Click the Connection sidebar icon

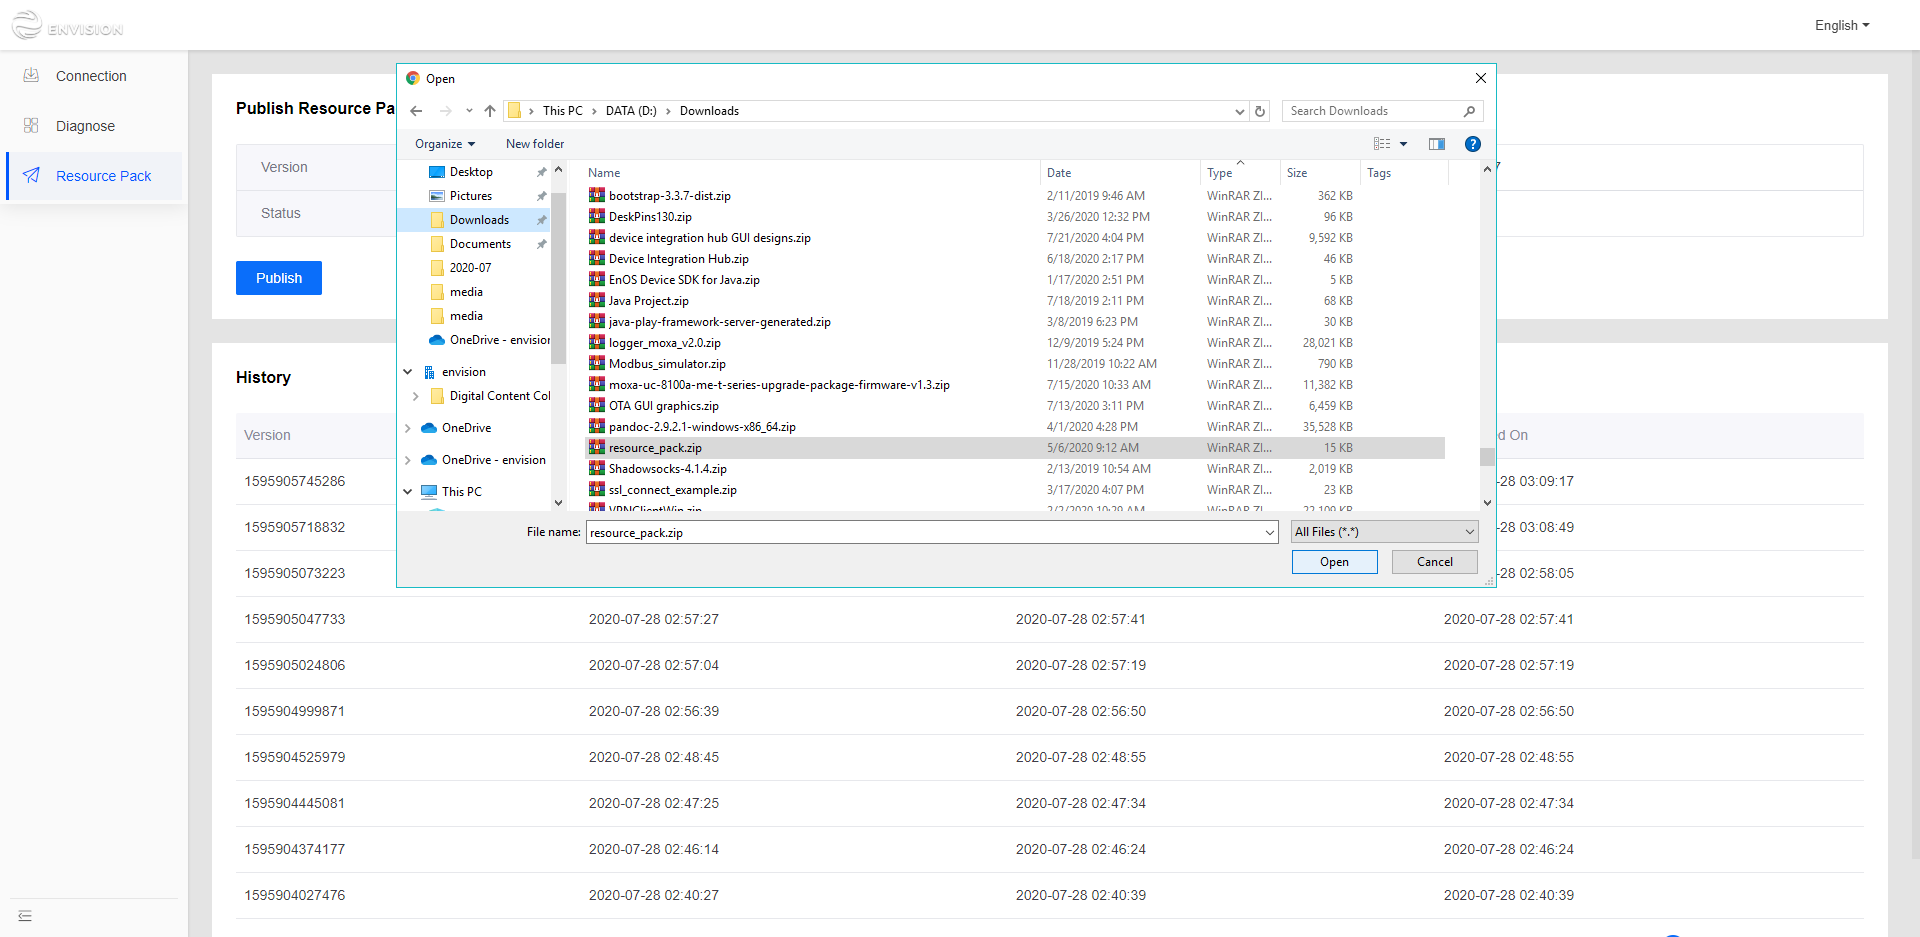tap(31, 75)
